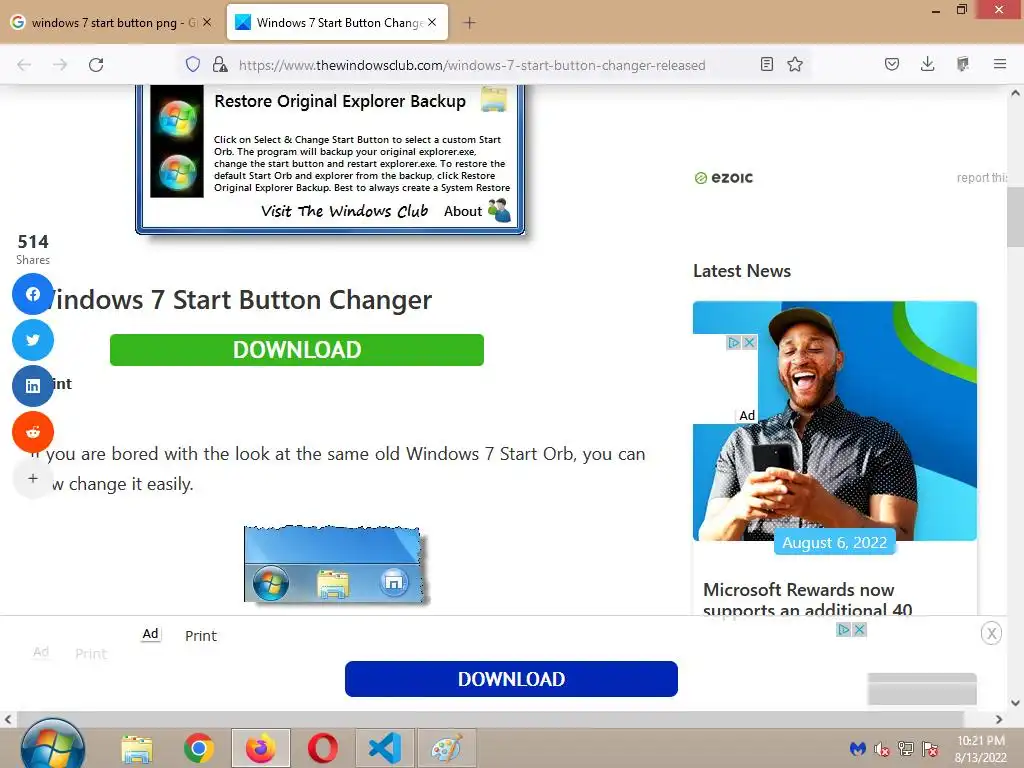Click the August 6, 2022 date label
Viewport: 1024px width, 768px height.
pos(835,543)
